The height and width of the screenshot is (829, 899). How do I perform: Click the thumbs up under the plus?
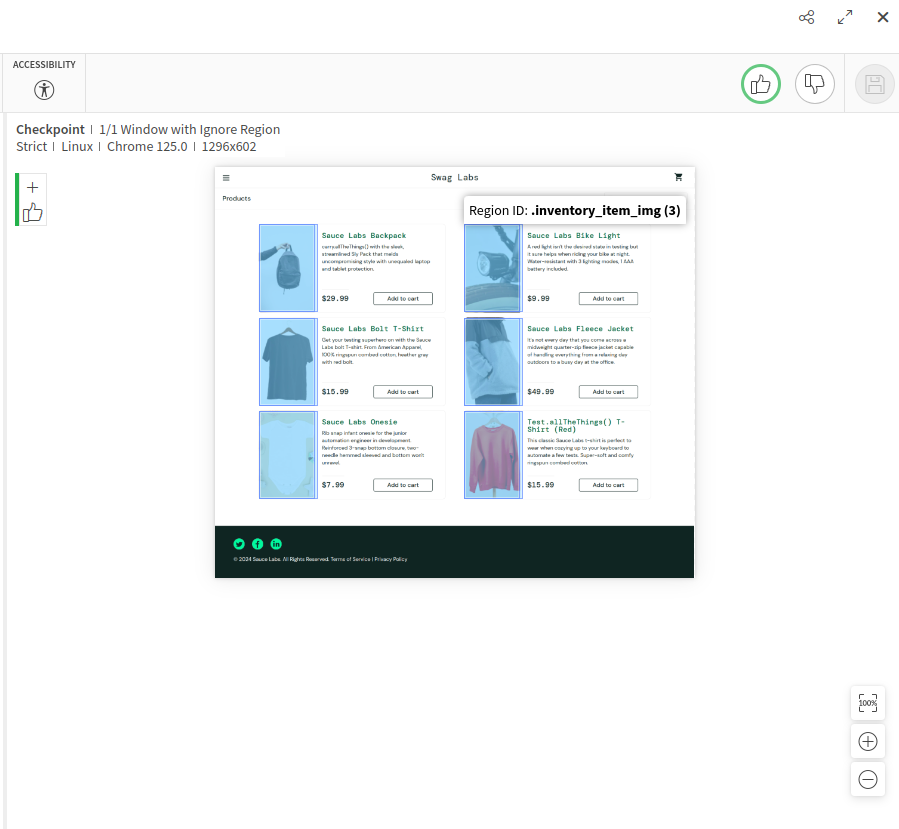click(x=33, y=212)
